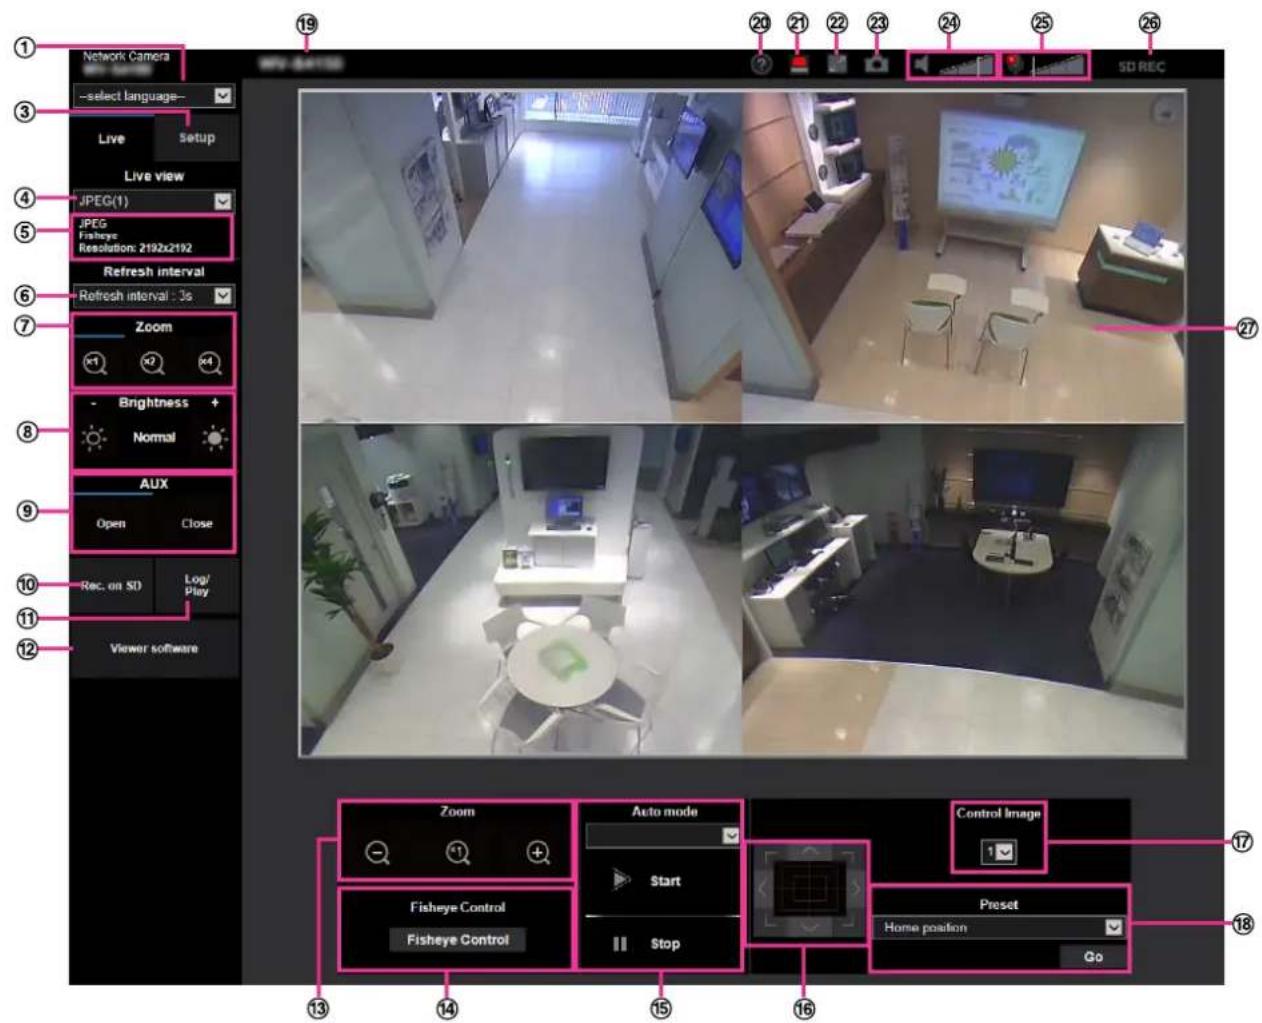Zoom in with the plus magnifier icon
Image resolution: width=1262 pixels, height=1023 pixels.
coord(538,853)
